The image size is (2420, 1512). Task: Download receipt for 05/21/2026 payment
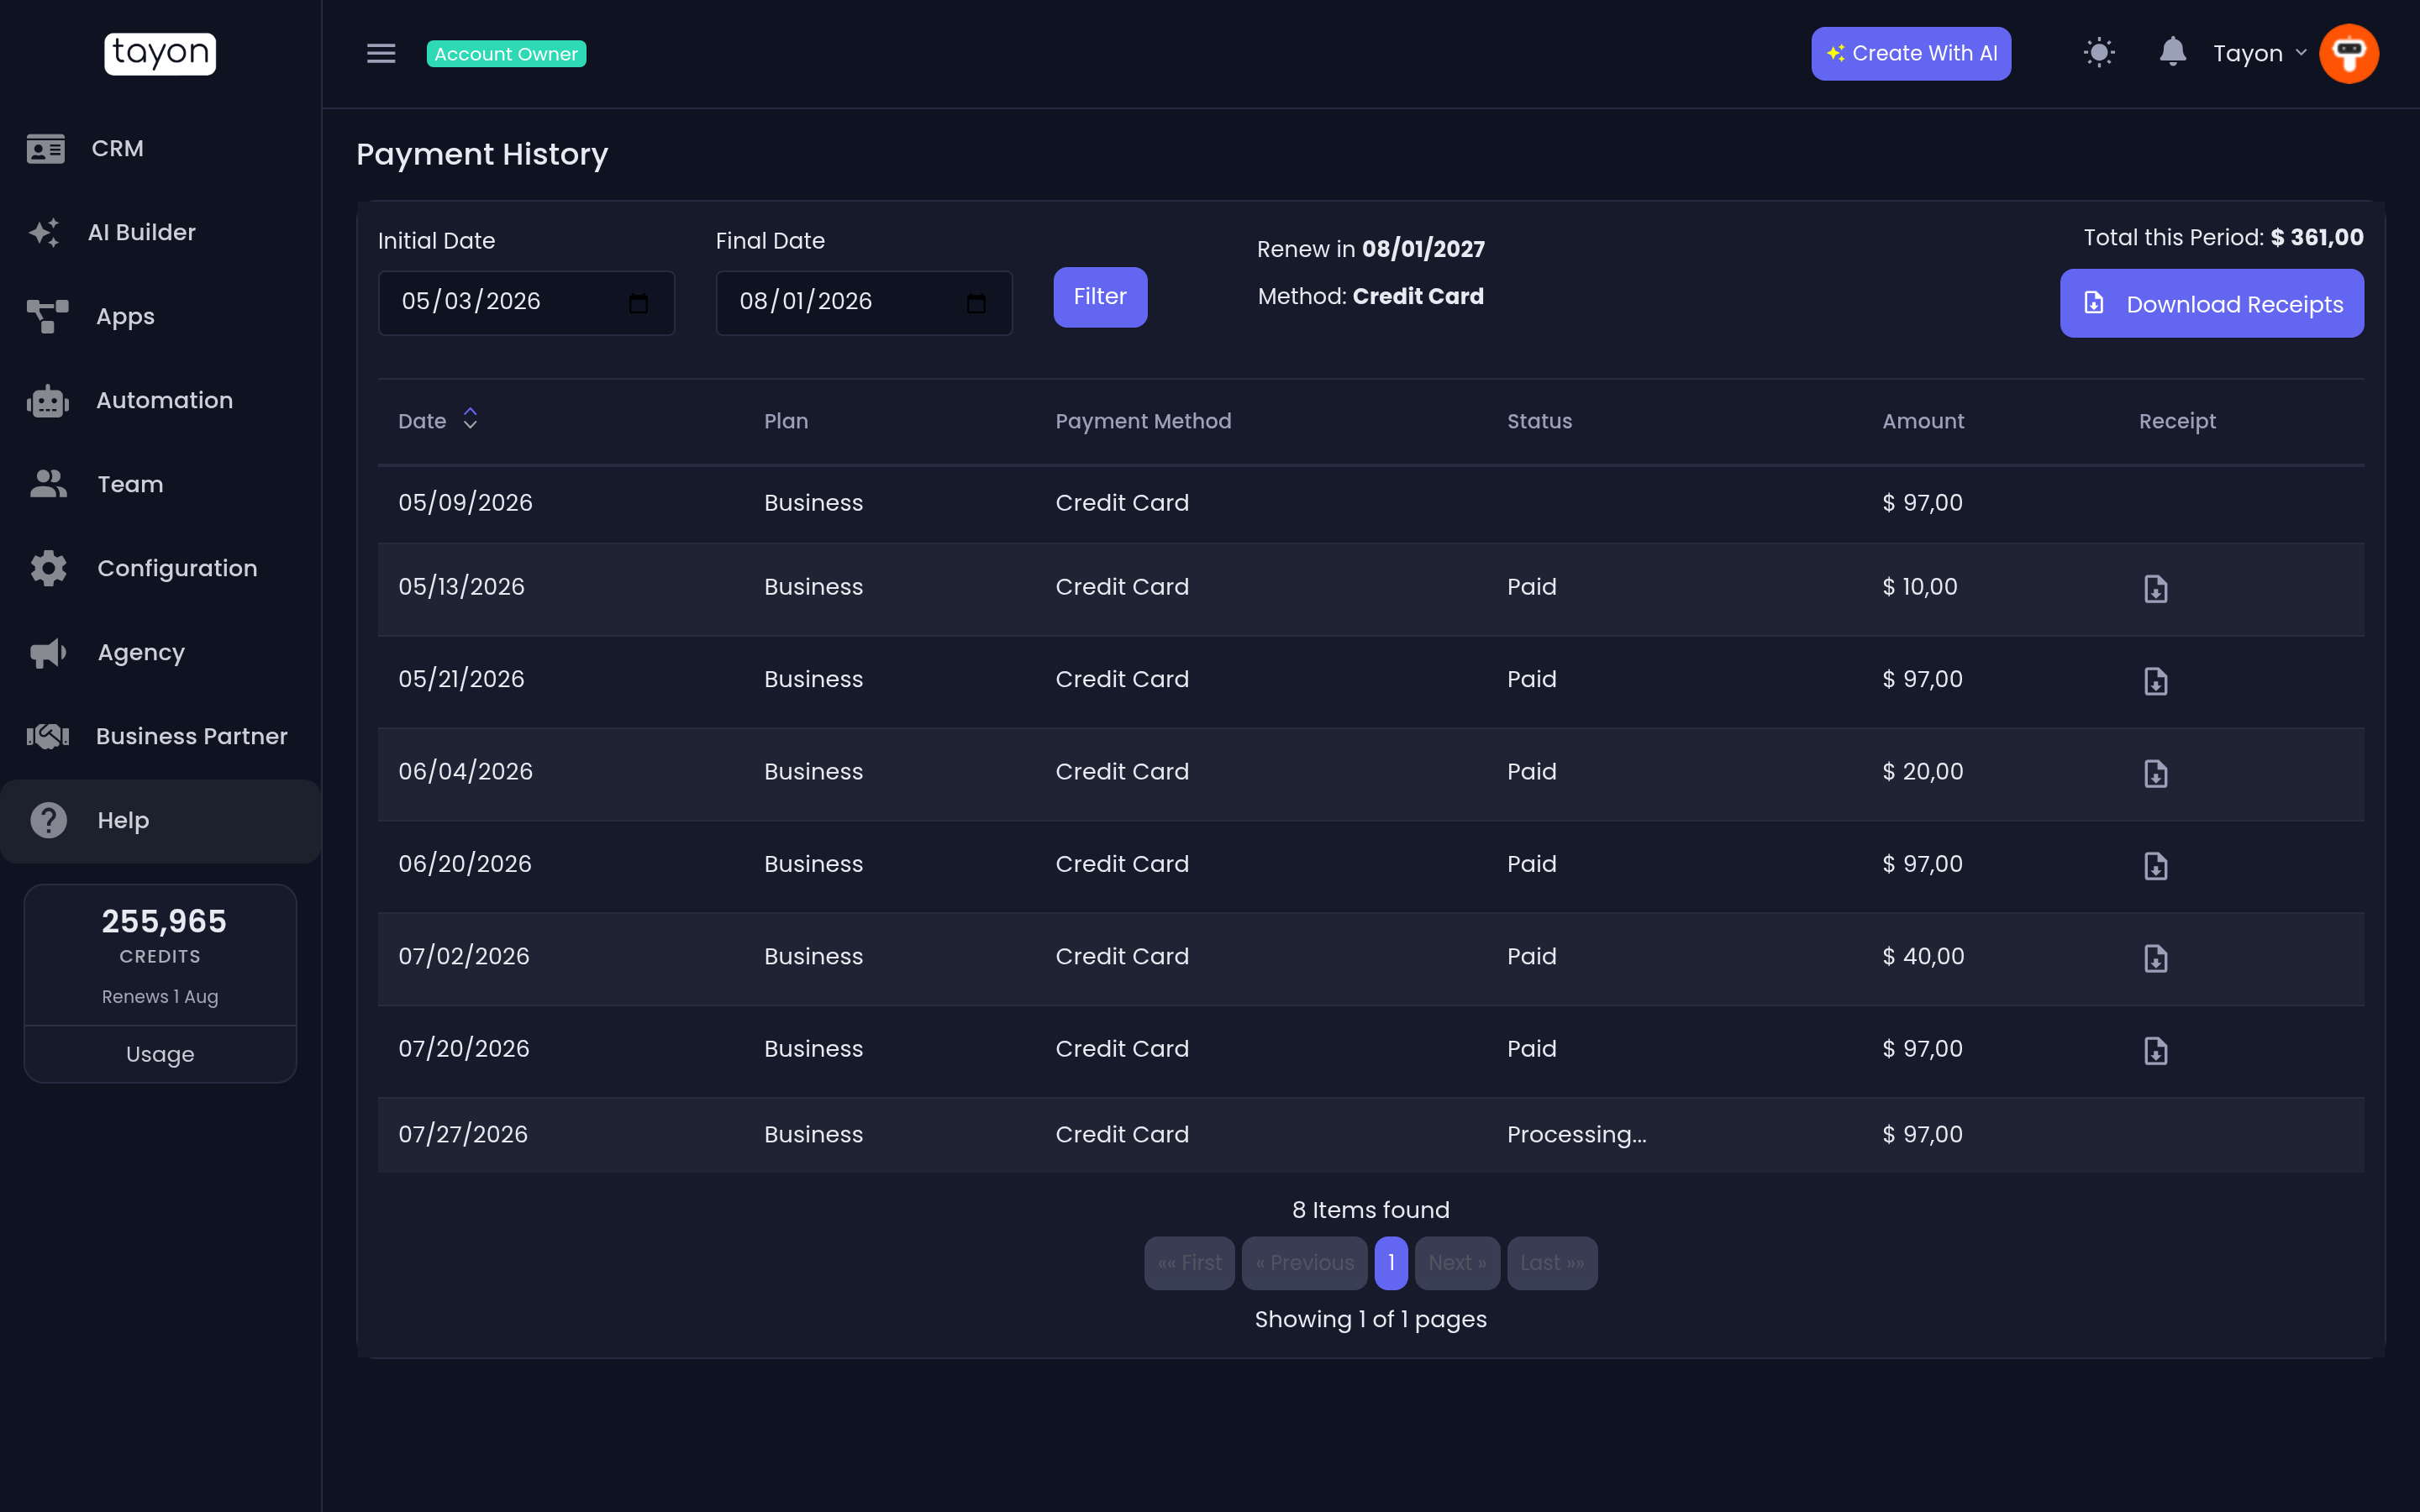(x=2156, y=681)
